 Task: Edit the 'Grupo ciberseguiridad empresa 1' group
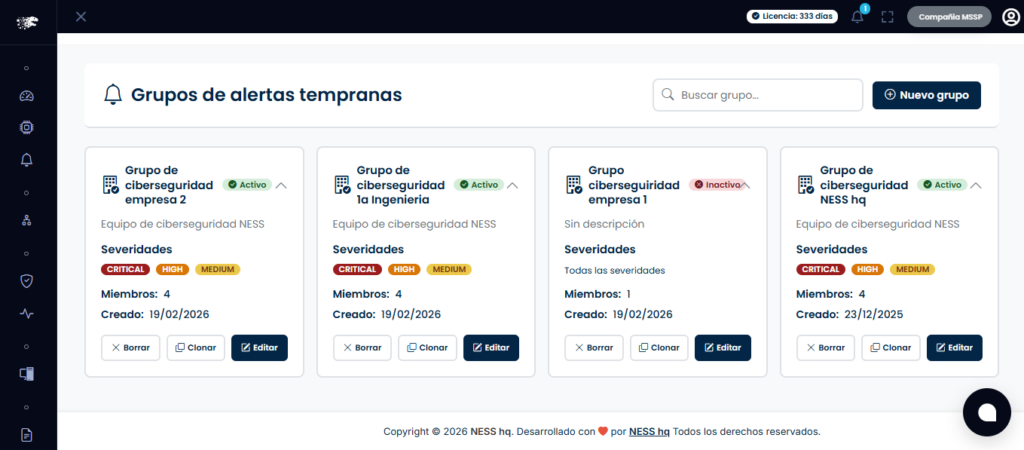pos(722,347)
